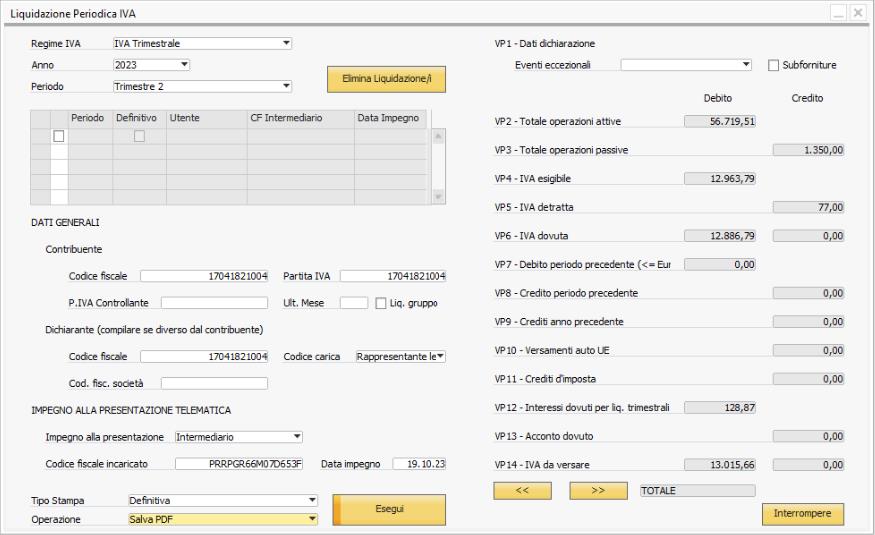Click the dichiarante Codice fiscale field
The image size is (875, 535).
[x=204, y=356]
